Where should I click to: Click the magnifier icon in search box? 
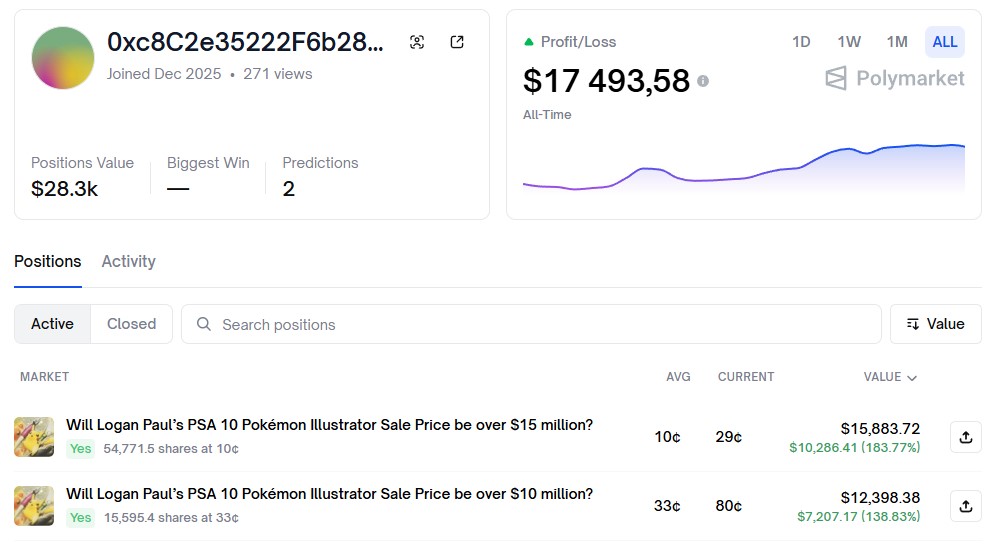204,324
